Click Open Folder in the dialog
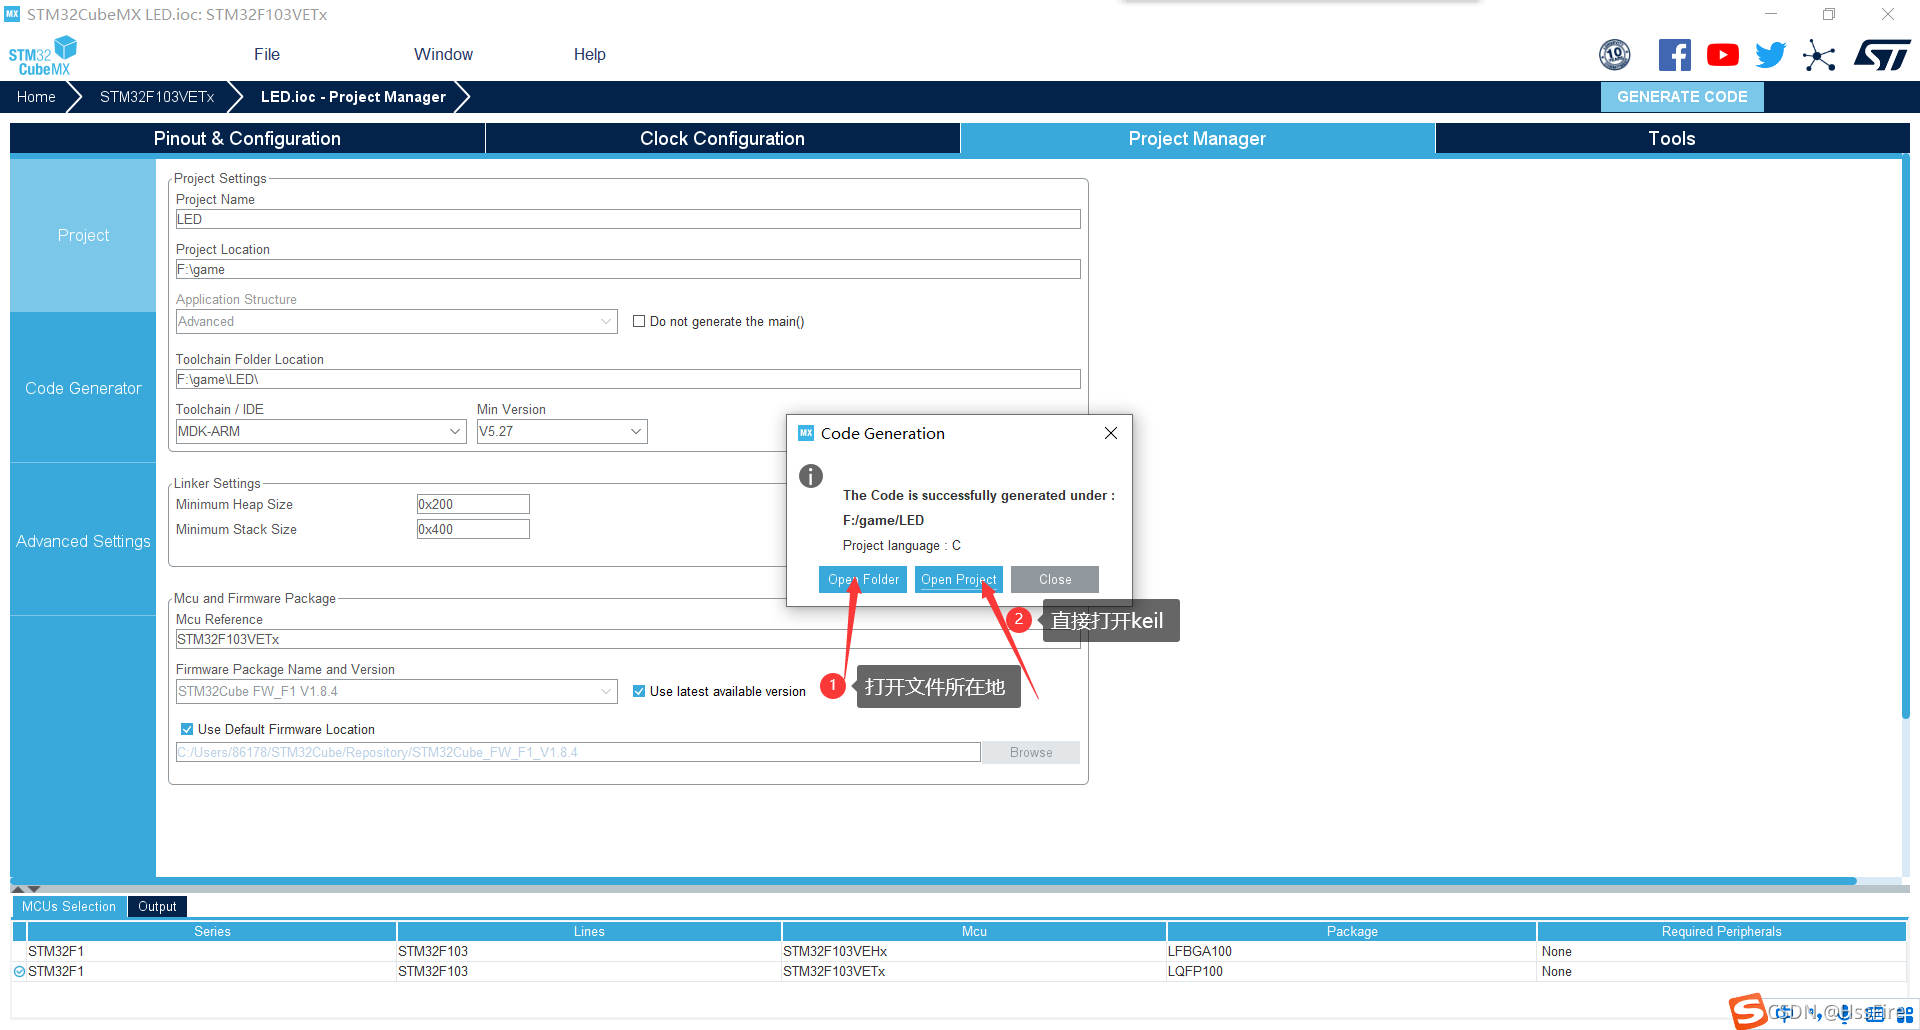 coord(863,579)
